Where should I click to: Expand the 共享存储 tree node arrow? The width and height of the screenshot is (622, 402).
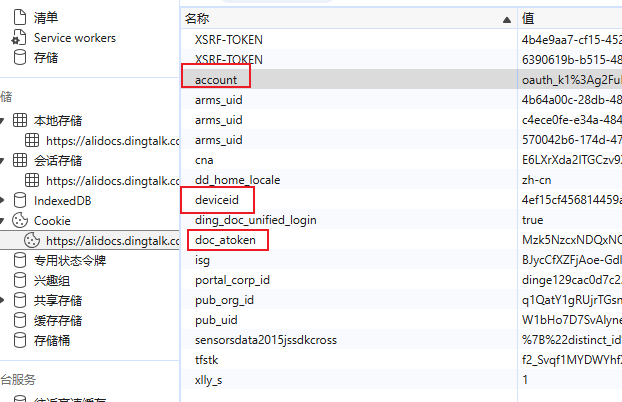coord(4,300)
